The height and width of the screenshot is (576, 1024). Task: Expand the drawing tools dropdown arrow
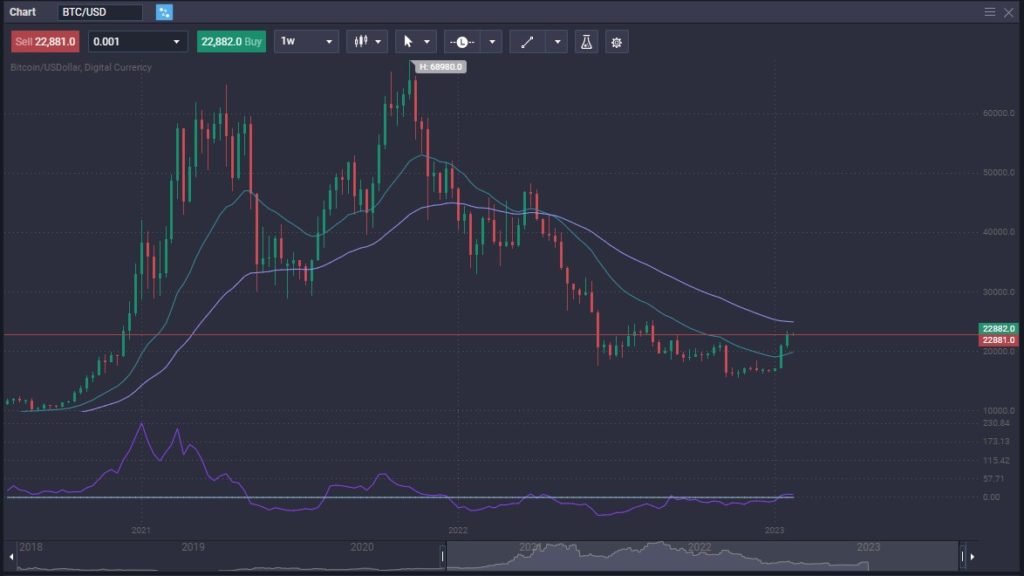[557, 41]
